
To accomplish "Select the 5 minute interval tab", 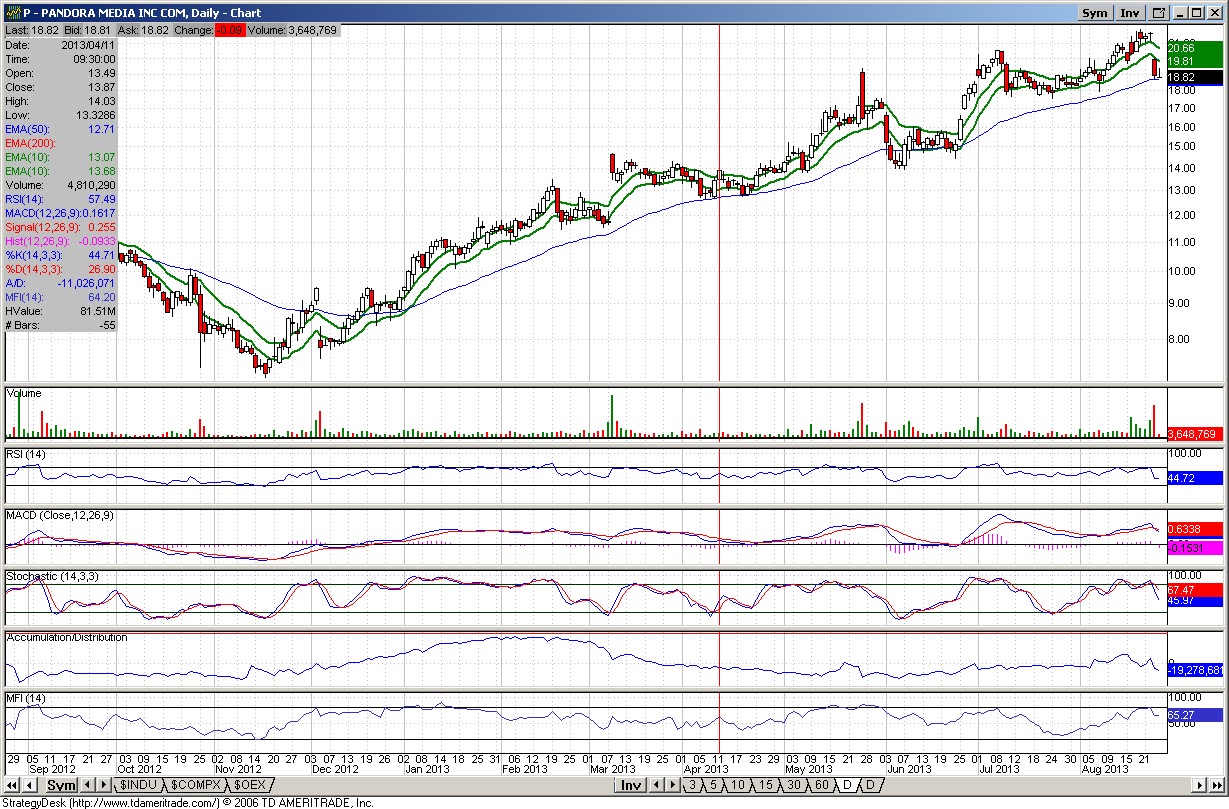I will [x=713, y=785].
